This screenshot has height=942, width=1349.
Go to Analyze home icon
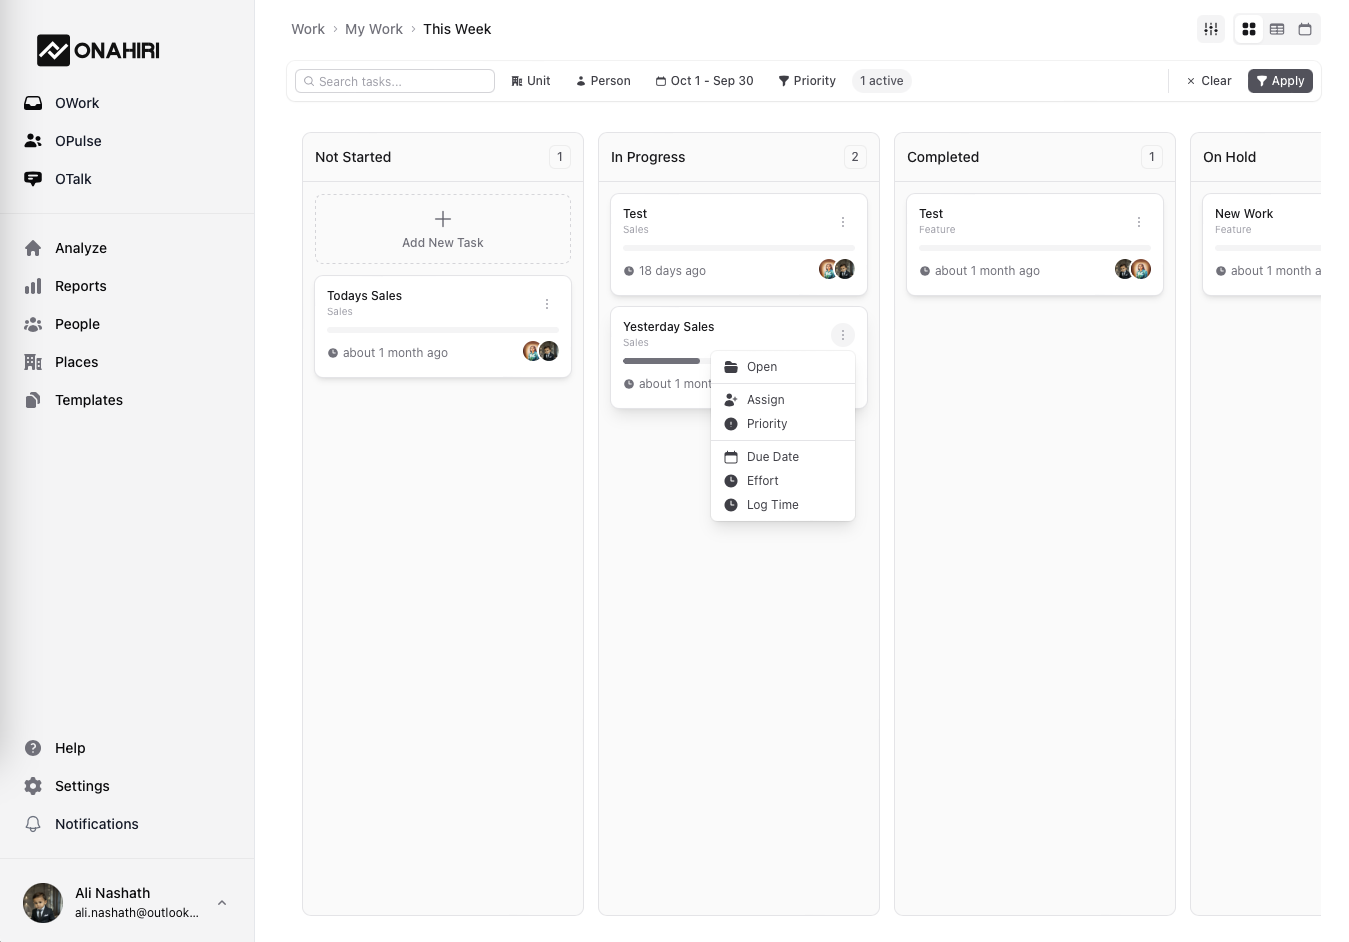(33, 248)
